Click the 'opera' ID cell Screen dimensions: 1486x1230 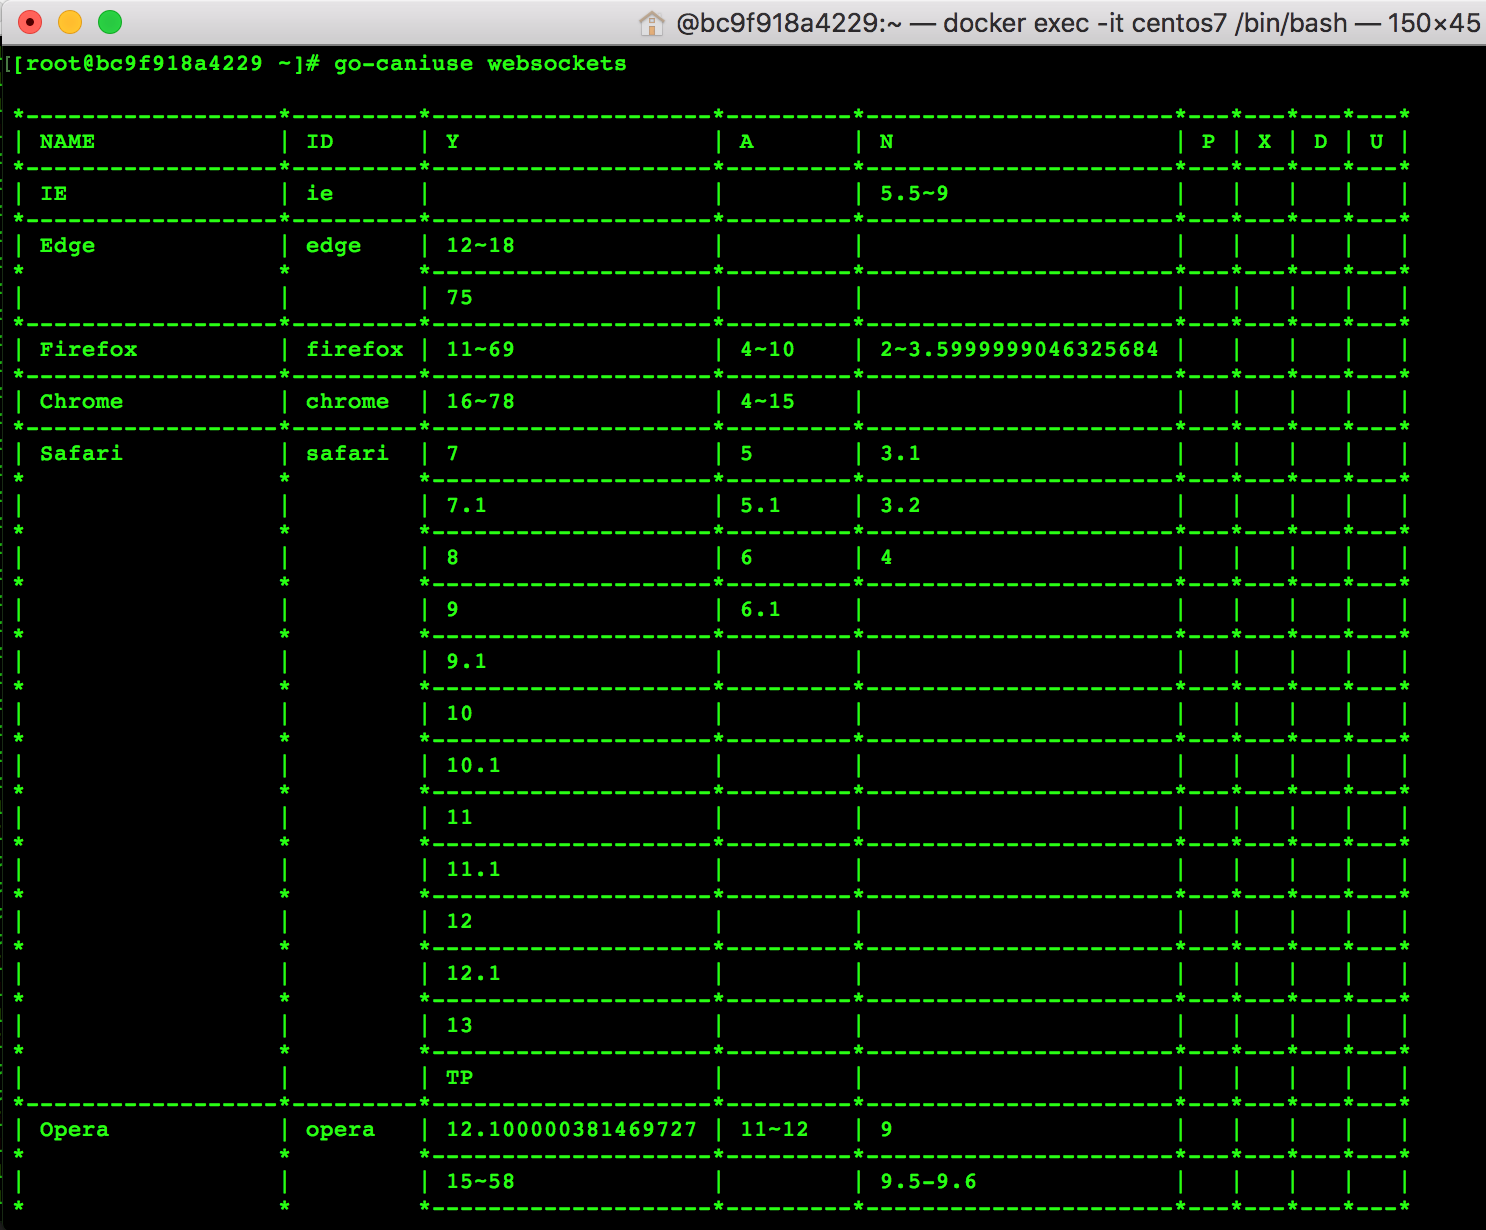click(340, 1129)
